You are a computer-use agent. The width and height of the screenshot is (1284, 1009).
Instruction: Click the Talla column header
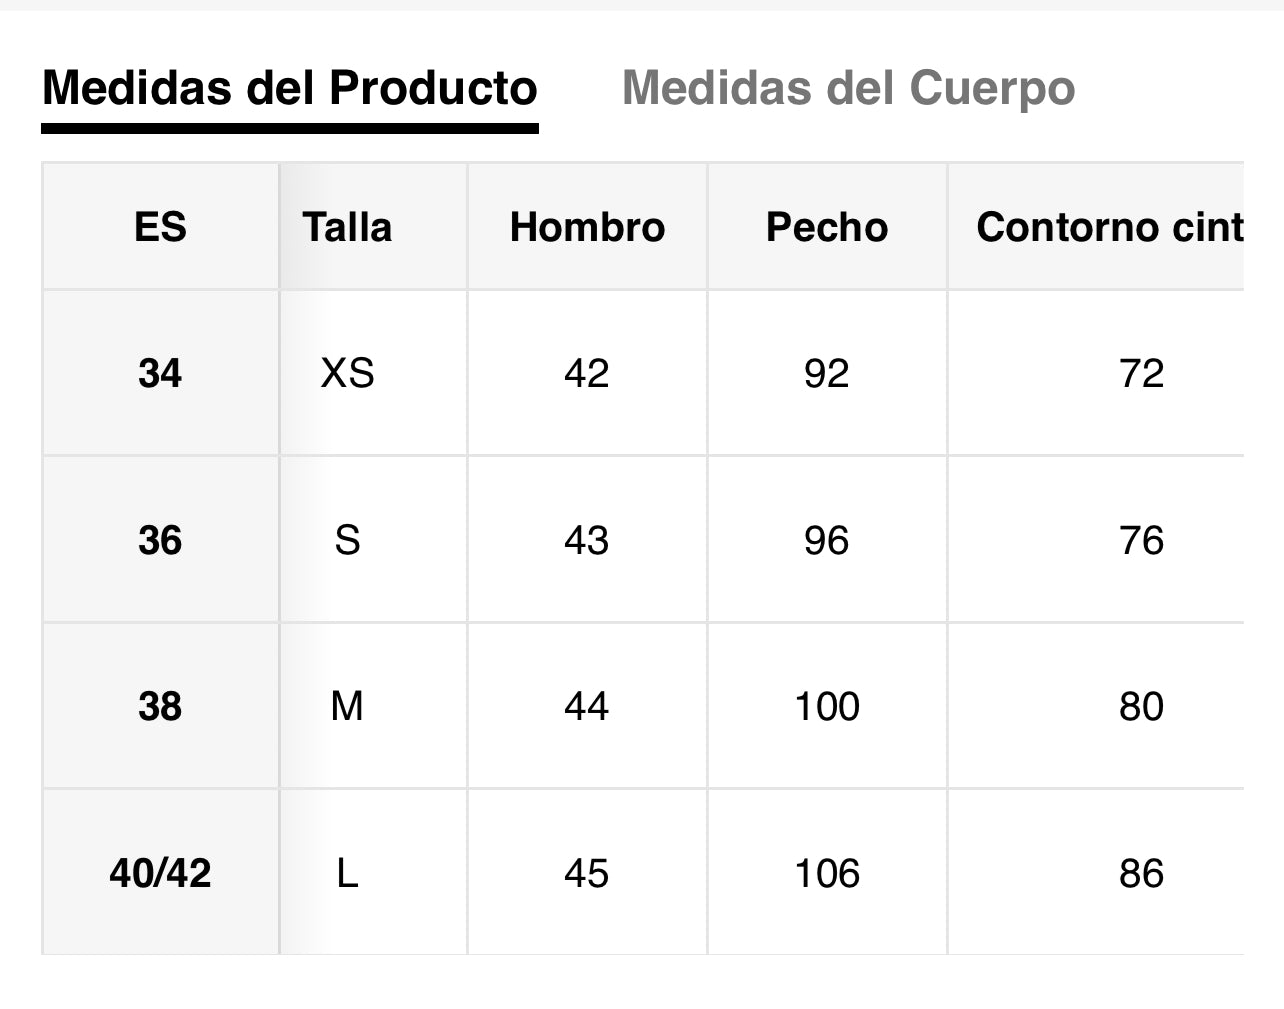tap(347, 227)
